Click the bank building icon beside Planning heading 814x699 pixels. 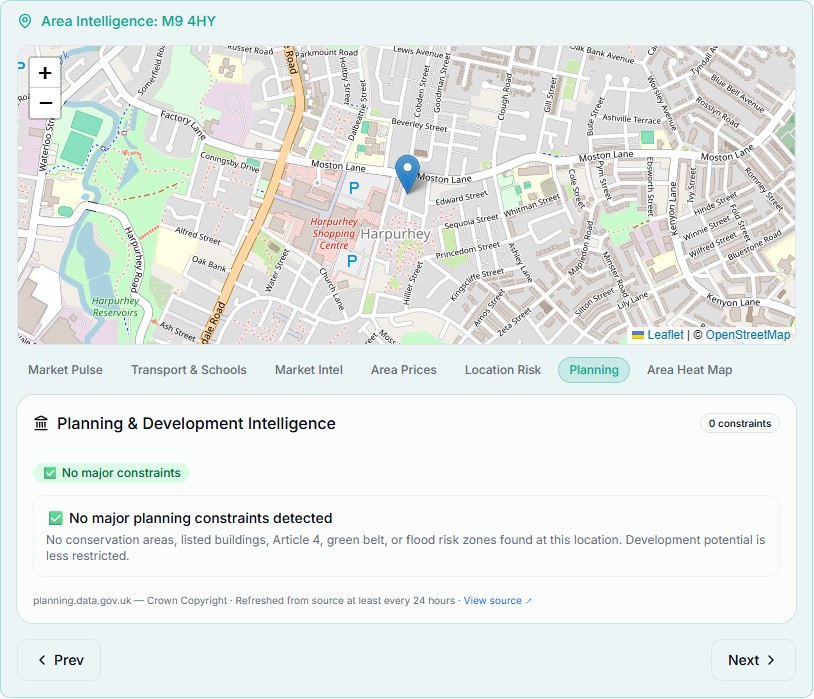[x=41, y=423]
